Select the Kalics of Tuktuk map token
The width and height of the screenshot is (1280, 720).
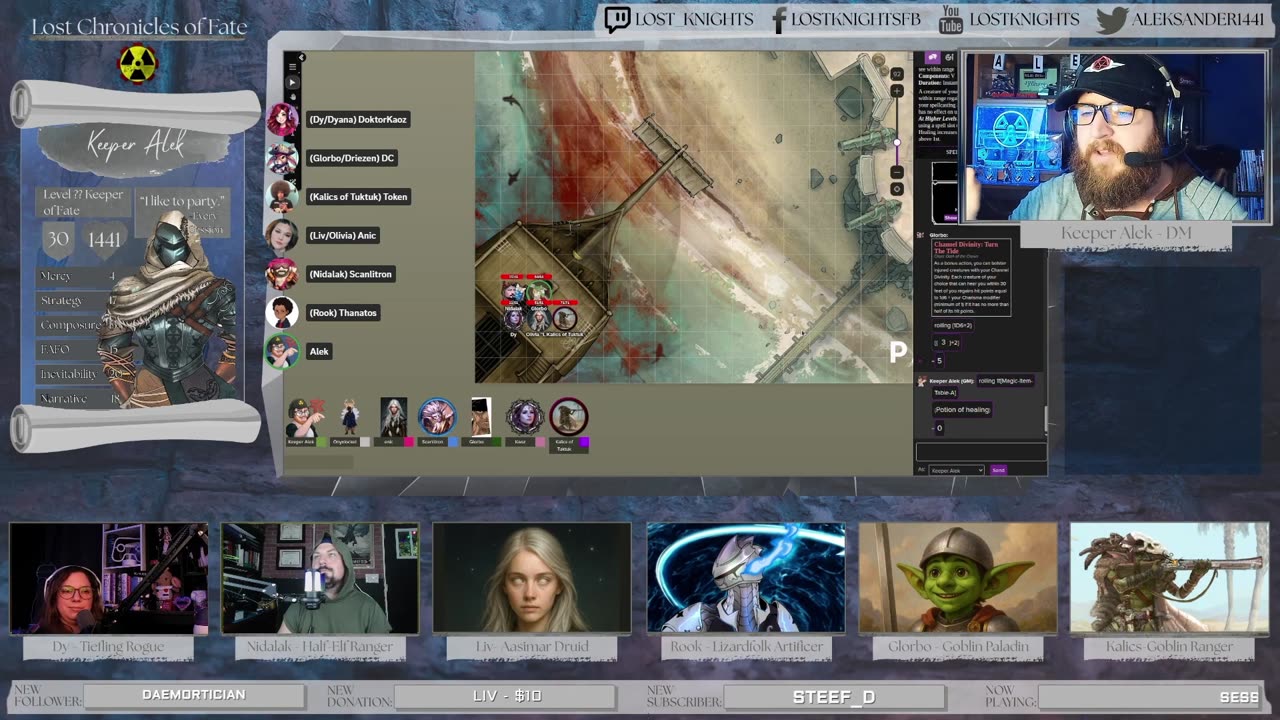point(565,319)
